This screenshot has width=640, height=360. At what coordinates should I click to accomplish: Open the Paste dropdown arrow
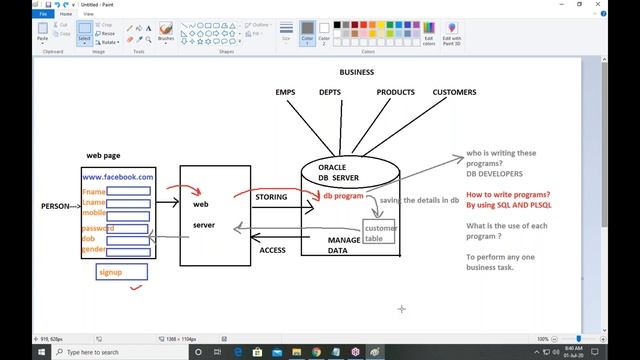click(42, 43)
